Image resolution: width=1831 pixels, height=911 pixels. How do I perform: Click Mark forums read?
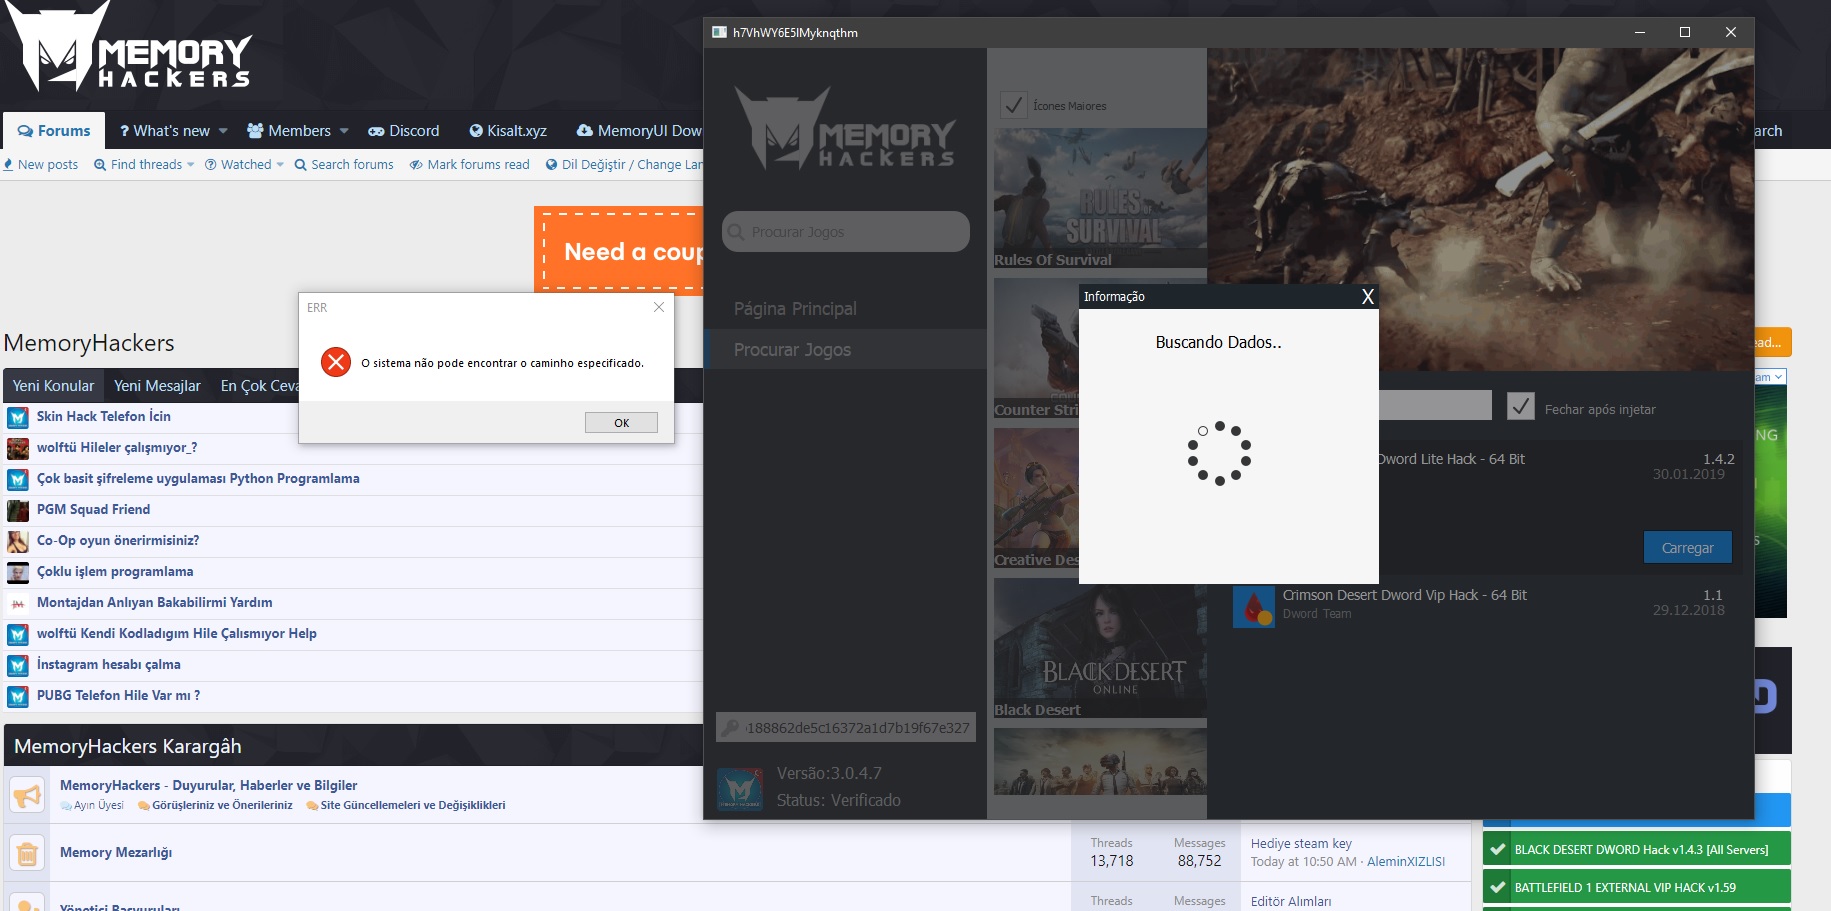point(470,165)
